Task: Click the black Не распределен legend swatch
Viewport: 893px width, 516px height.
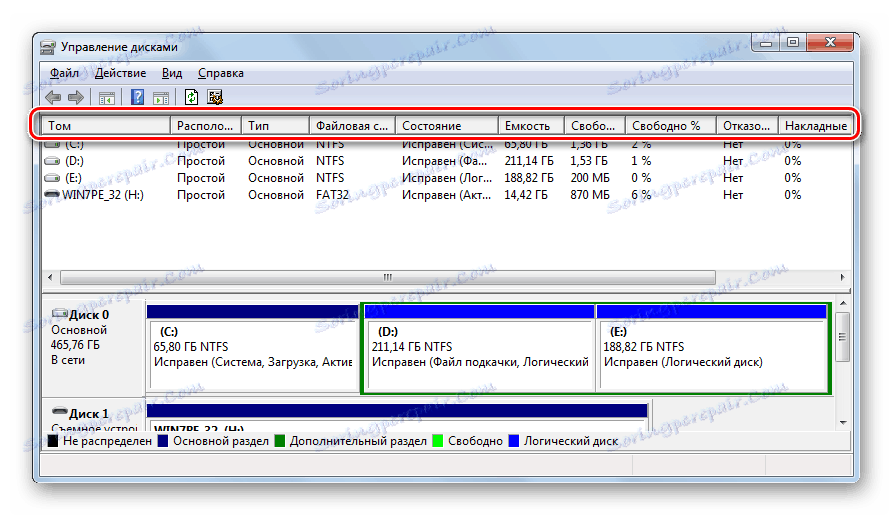Action: point(52,441)
